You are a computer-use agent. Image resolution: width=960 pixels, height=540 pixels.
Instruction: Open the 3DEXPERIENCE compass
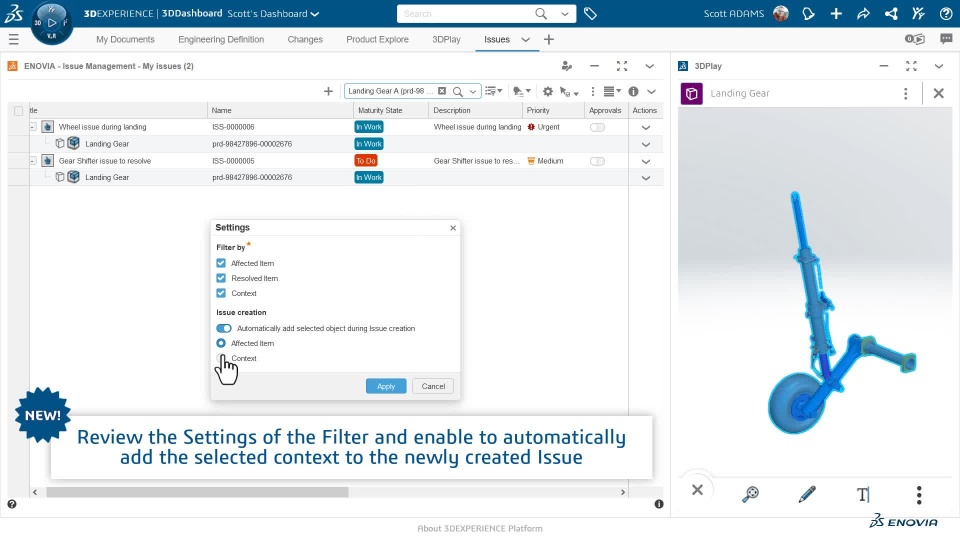pyautogui.click(x=51, y=23)
